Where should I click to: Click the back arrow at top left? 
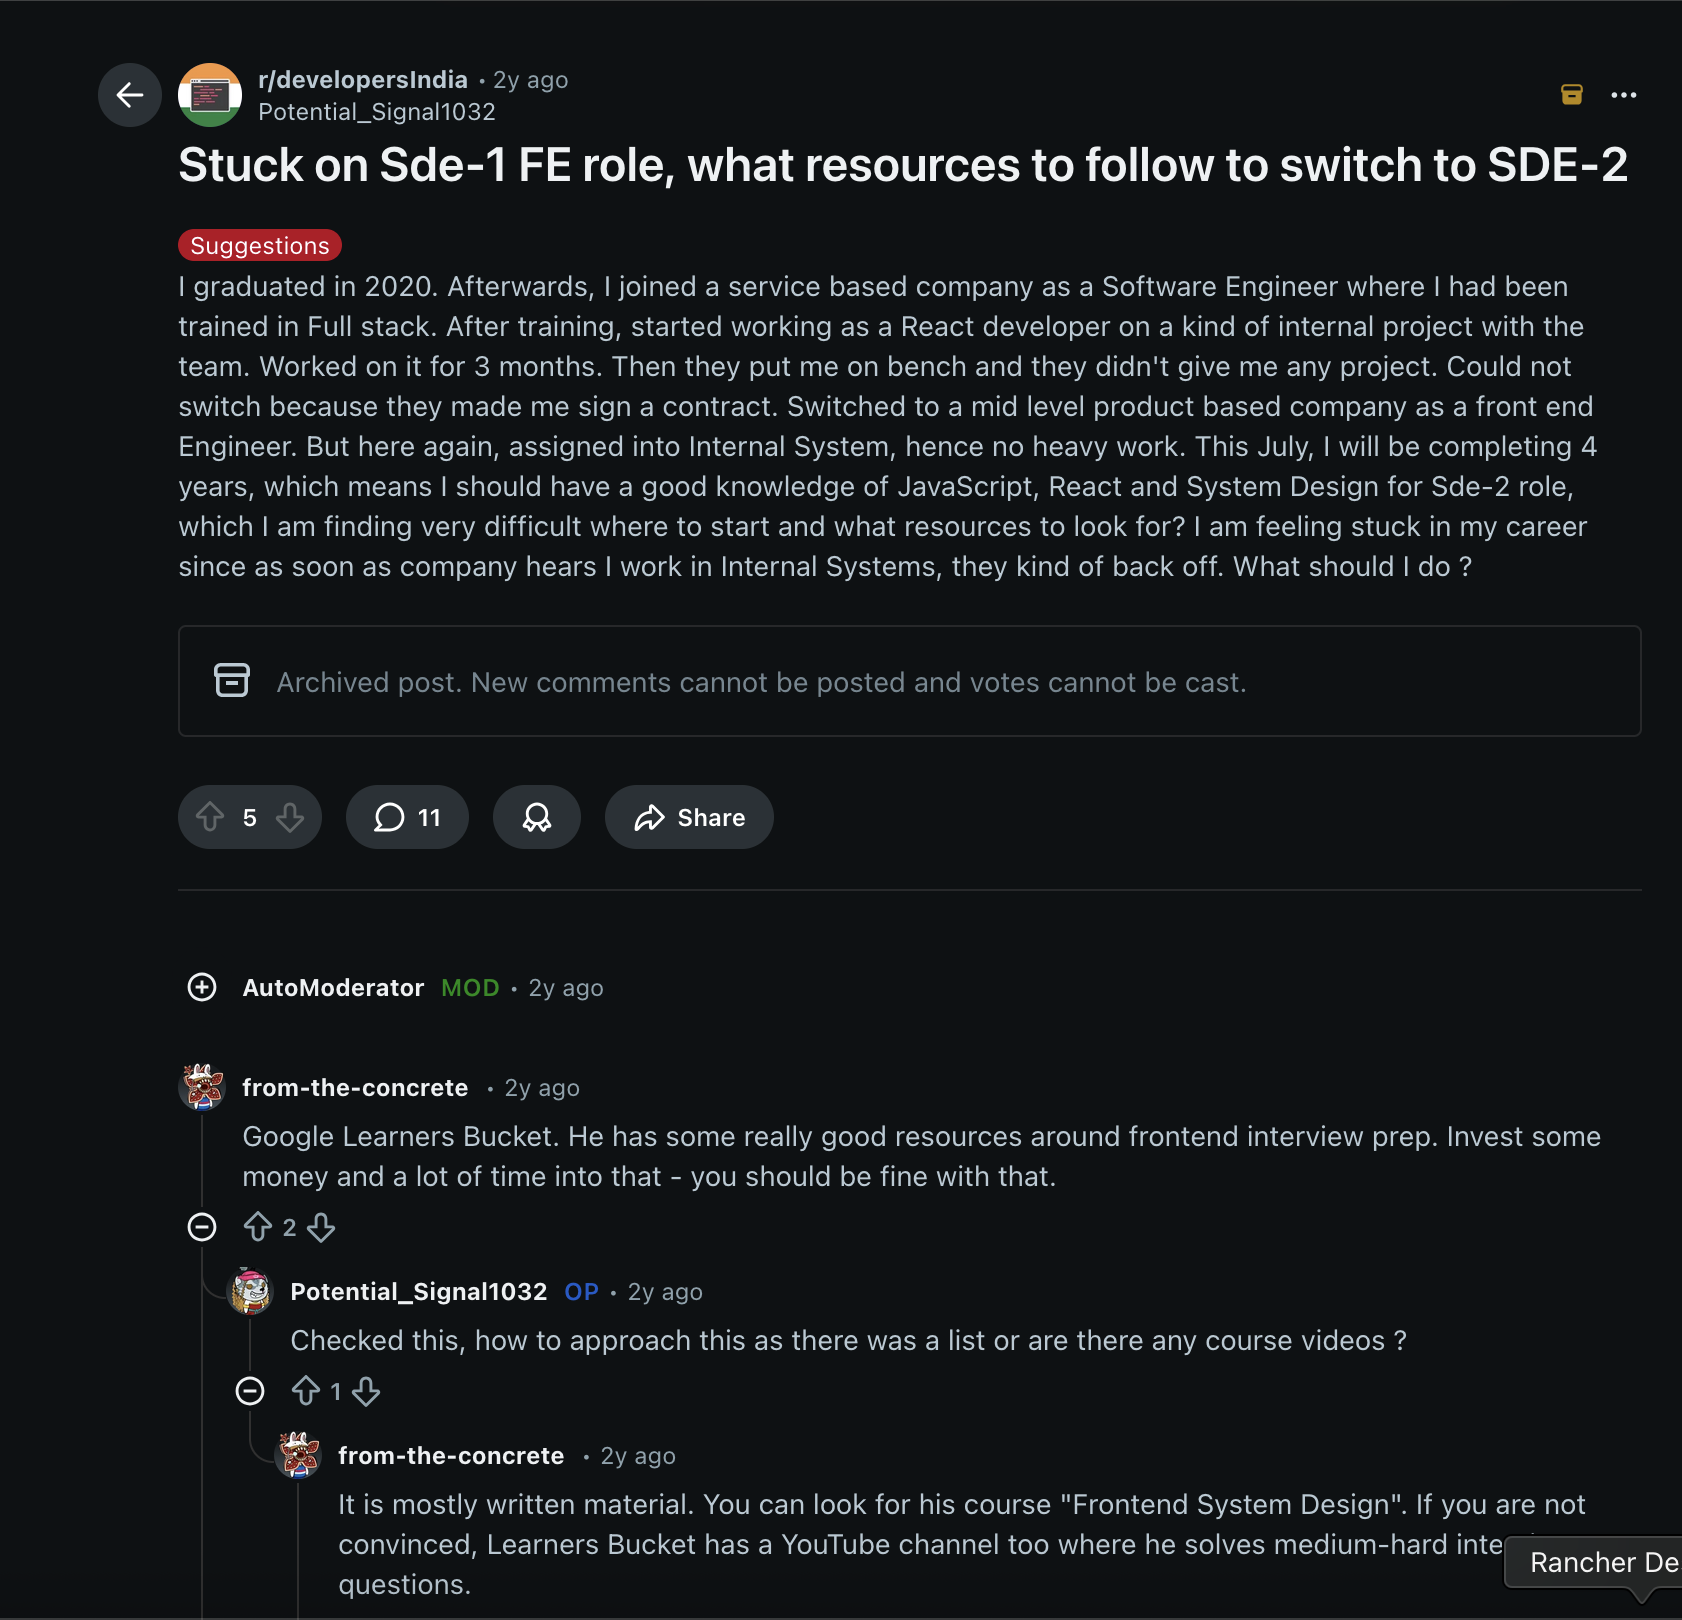coord(129,95)
